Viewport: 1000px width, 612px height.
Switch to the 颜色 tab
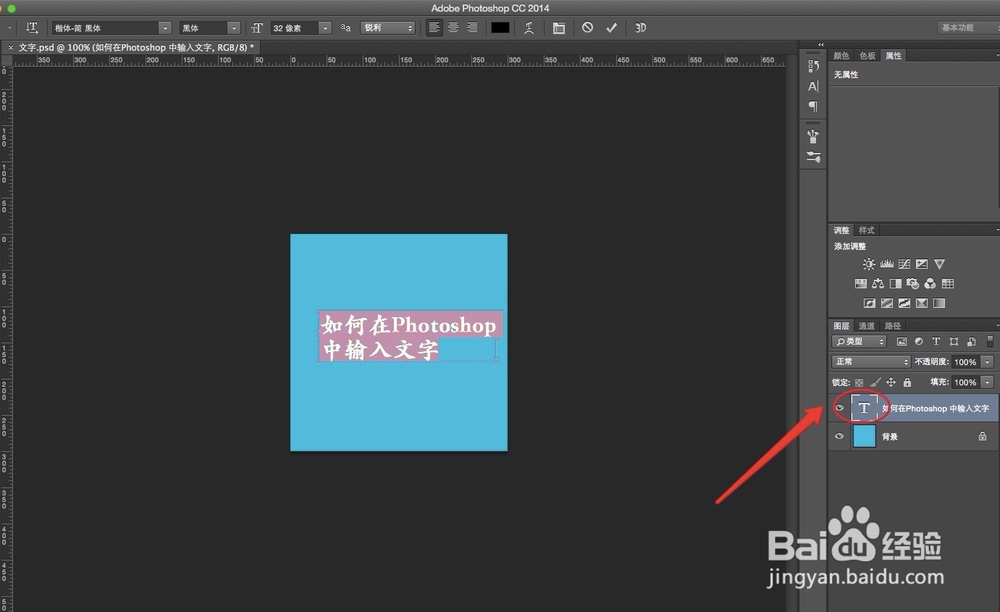(841, 56)
